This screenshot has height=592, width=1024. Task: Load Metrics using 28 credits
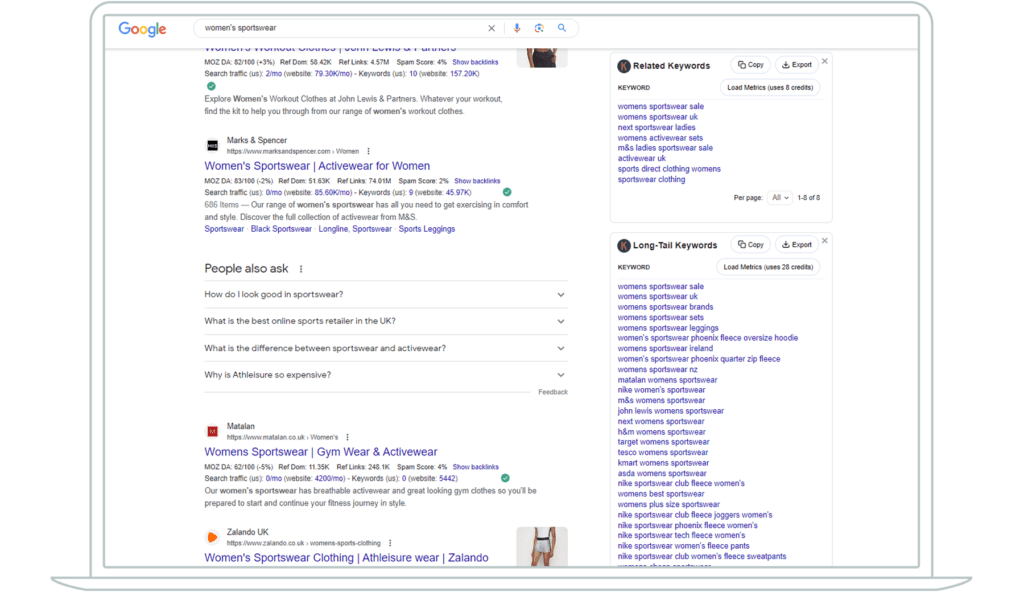(768, 267)
